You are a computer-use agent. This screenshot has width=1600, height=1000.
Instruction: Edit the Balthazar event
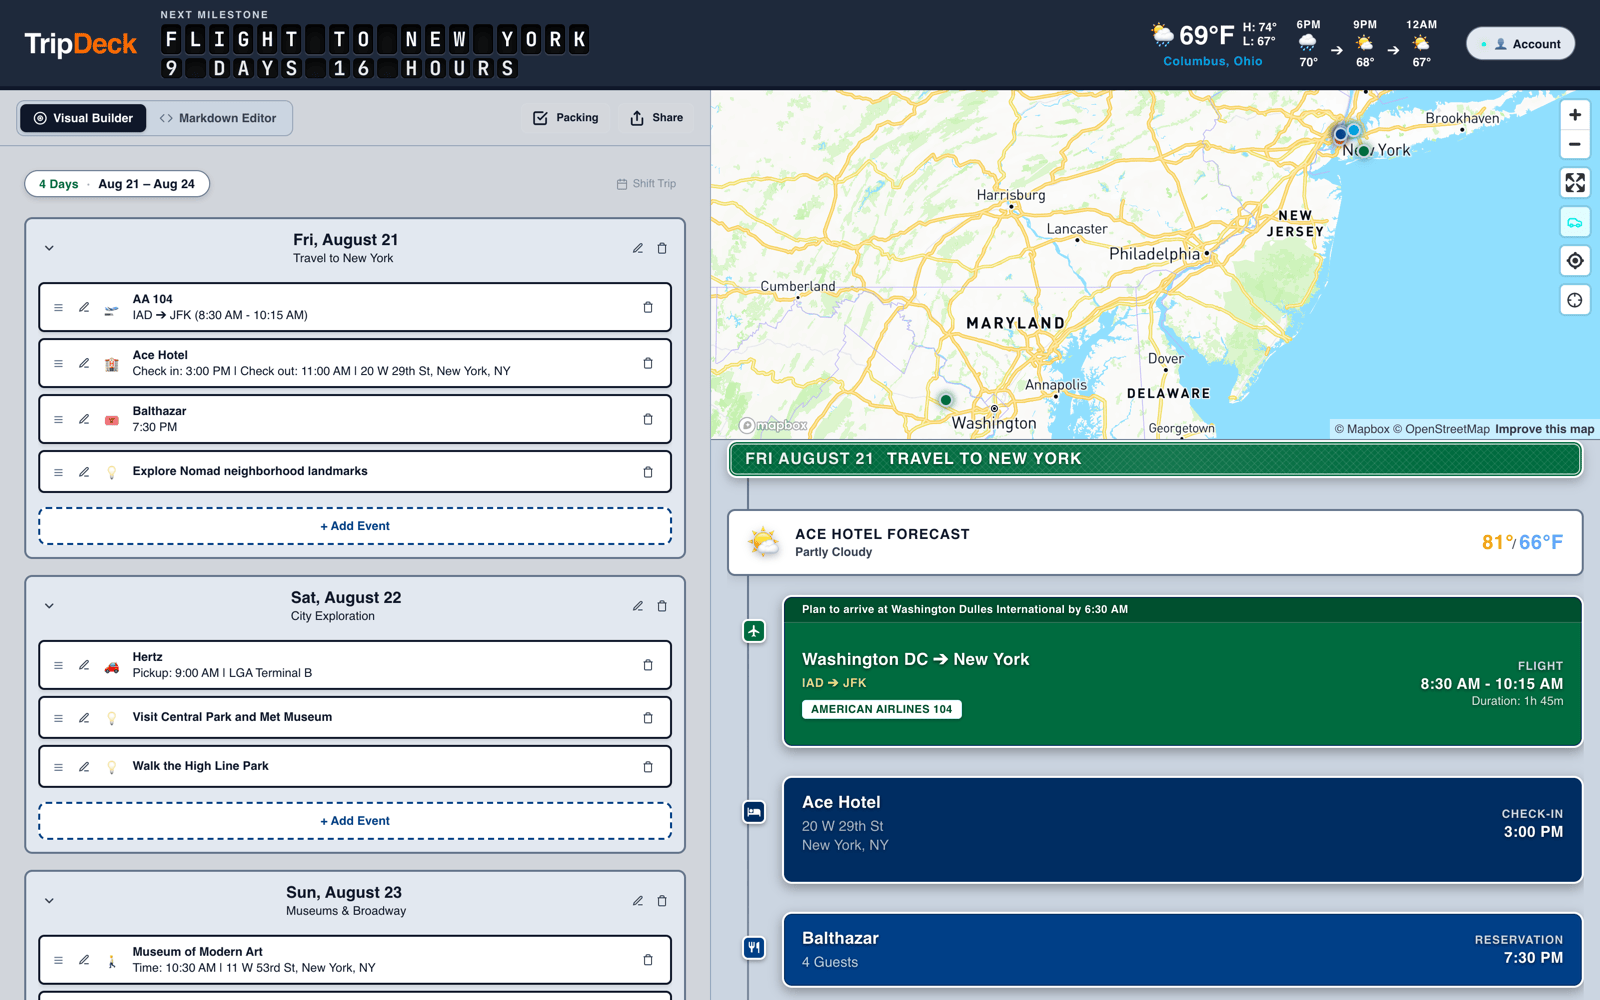pyautogui.click(x=84, y=419)
